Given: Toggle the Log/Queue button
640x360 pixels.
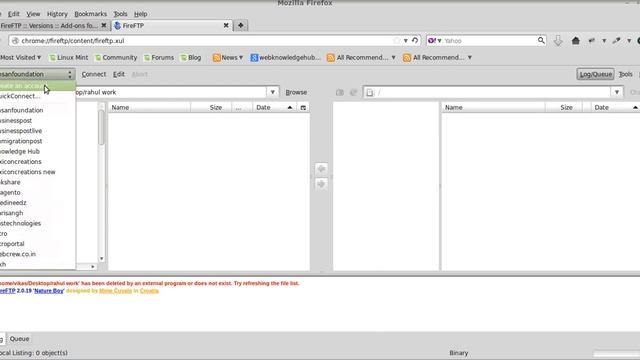Looking at the screenshot, I should click(596, 74).
